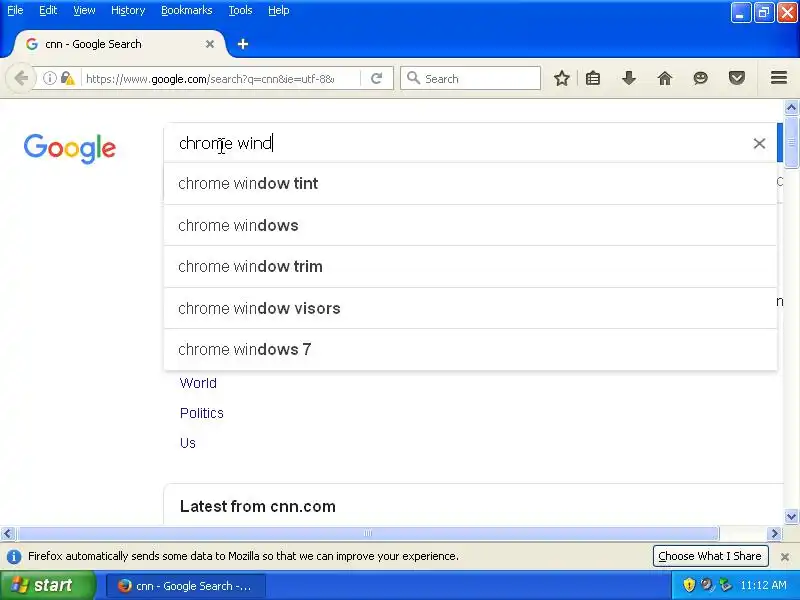
Task: Click Latest from cnn.com heading
Action: tap(258, 507)
